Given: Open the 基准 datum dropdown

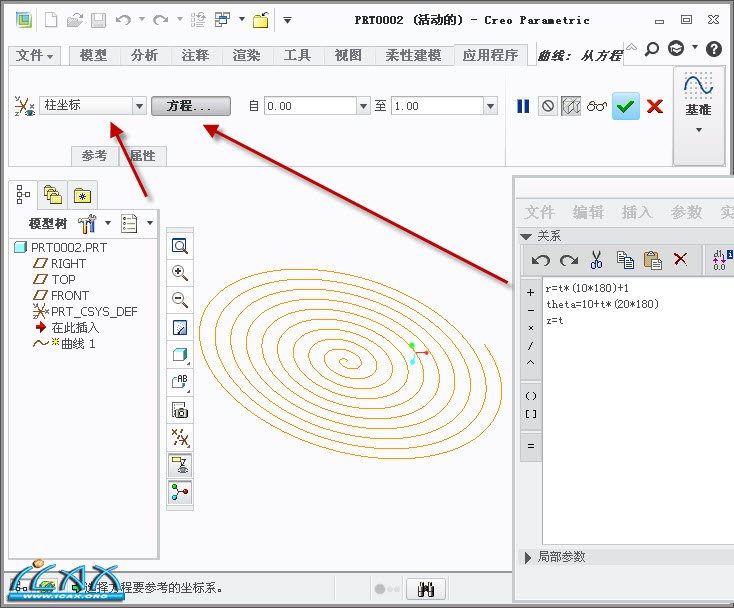Looking at the screenshot, I should point(698,130).
